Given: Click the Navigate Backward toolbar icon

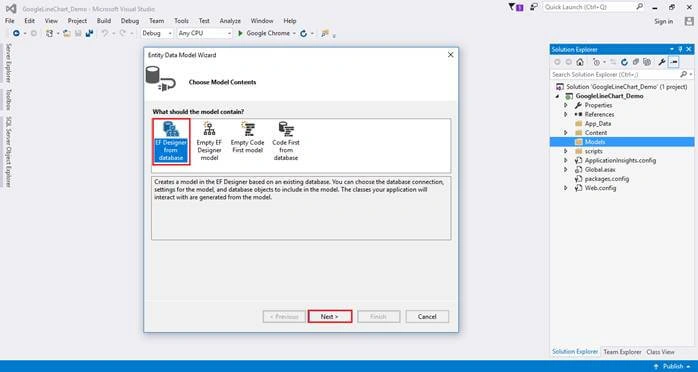Looking at the screenshot, I should coord(16,33).
